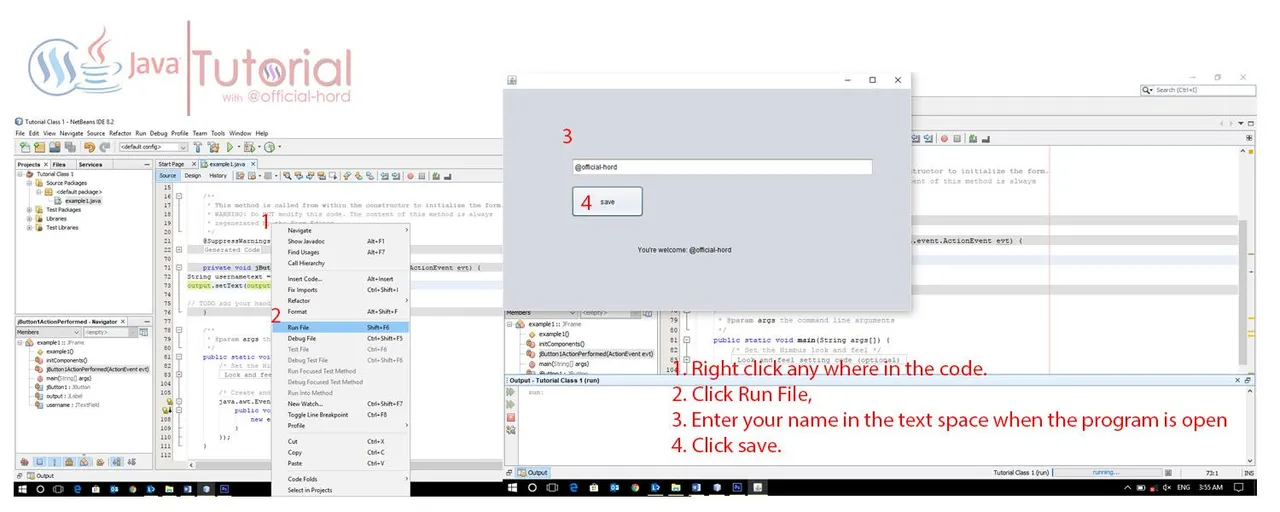The height and width of the screenshot is (512, 1280).
Task: Select Fix Imports in context menu
Action: click(x=341, y=290)
